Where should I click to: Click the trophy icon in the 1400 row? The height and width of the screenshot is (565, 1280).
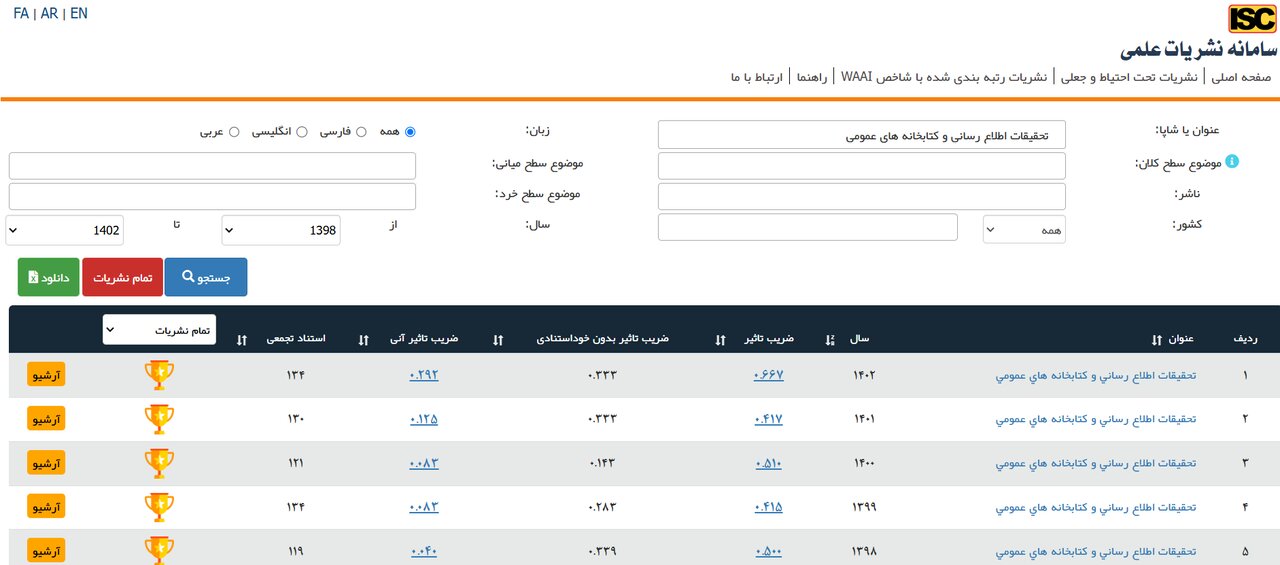click(x=159, y=463)
